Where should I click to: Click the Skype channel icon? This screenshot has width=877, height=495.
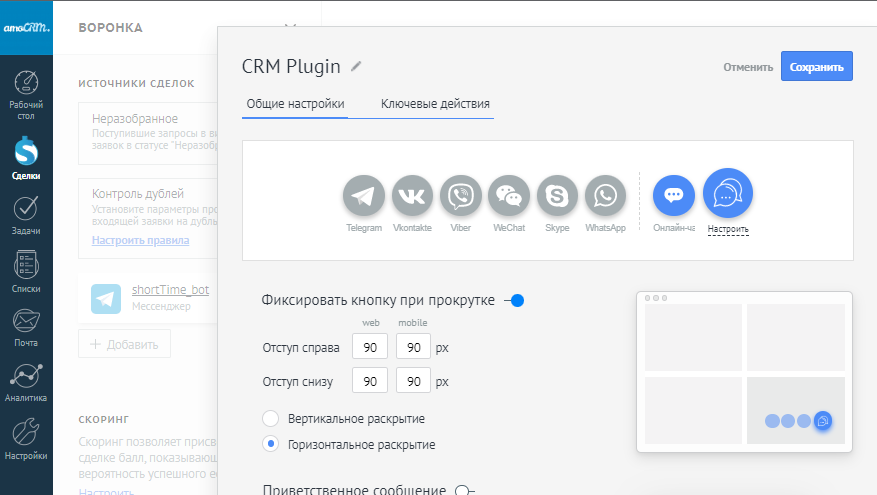point(557,197)
